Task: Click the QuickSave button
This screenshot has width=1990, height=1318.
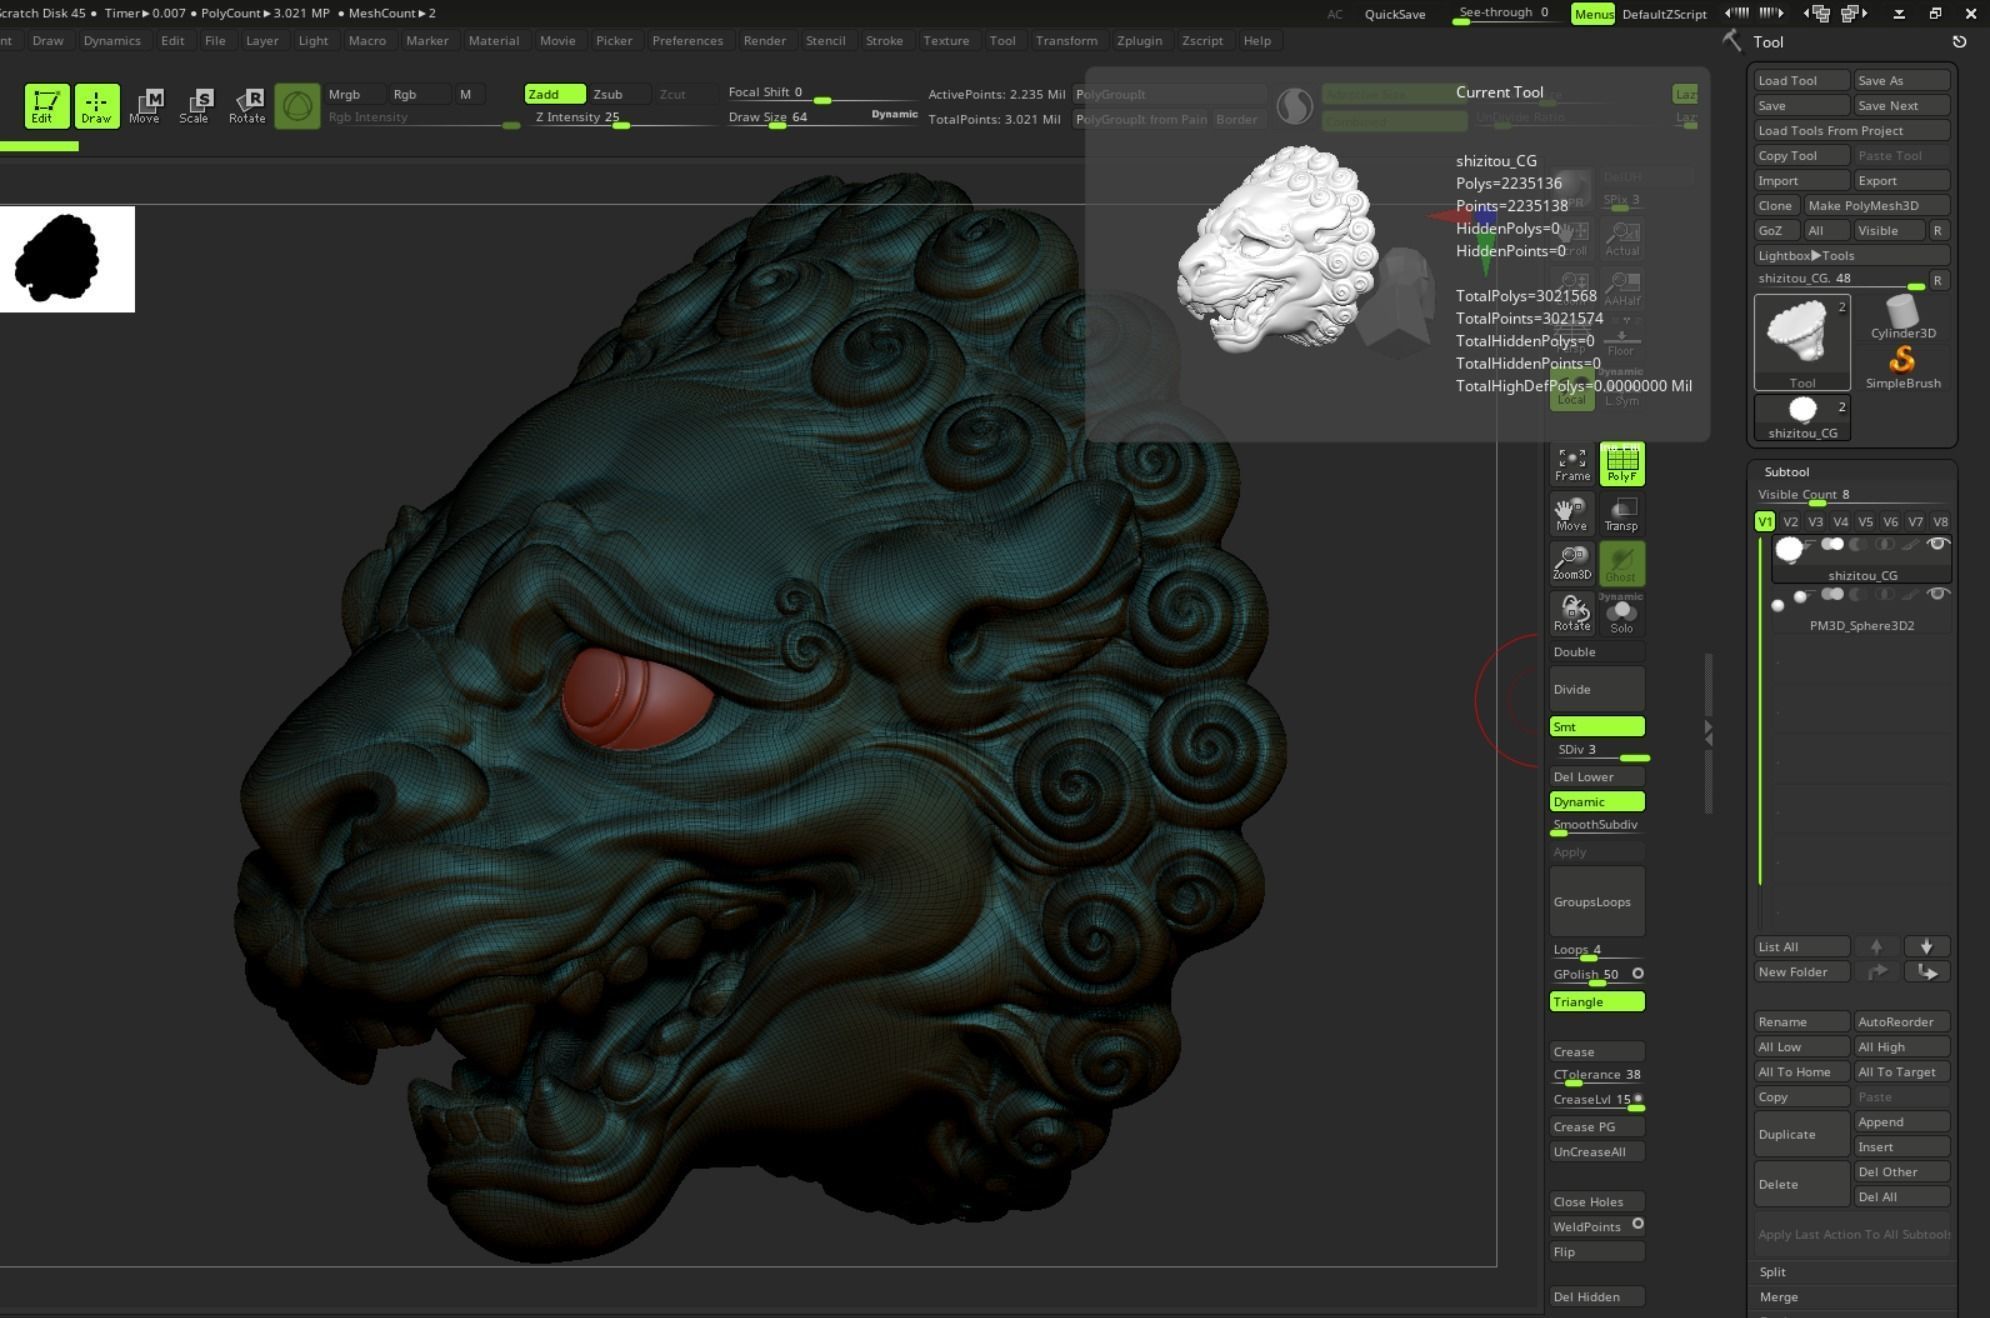Action: click(1395, 14)
